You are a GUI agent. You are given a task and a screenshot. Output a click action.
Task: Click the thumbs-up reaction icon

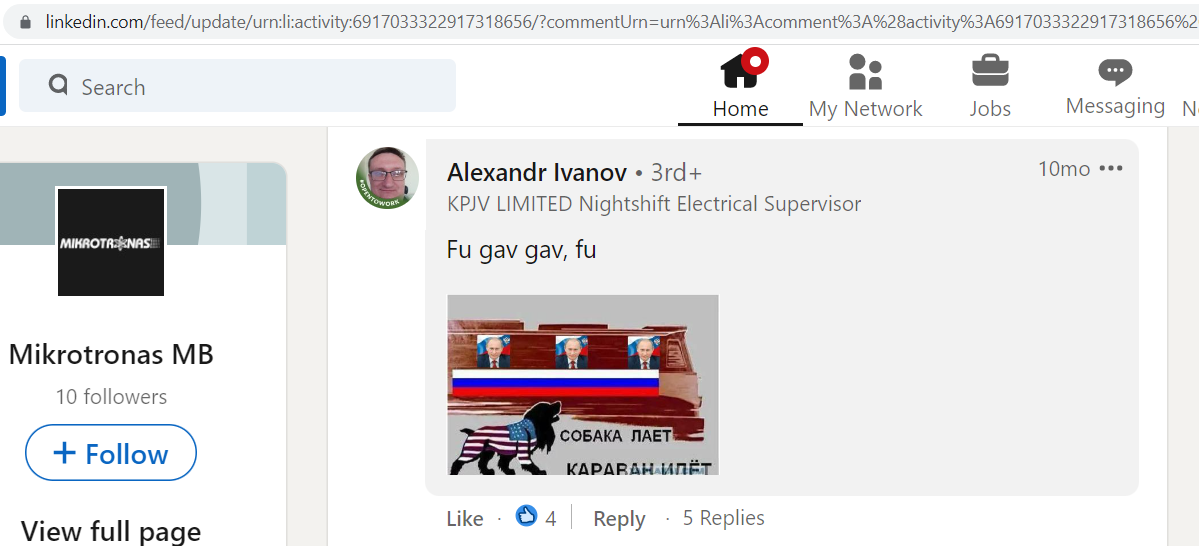(526, 516)
